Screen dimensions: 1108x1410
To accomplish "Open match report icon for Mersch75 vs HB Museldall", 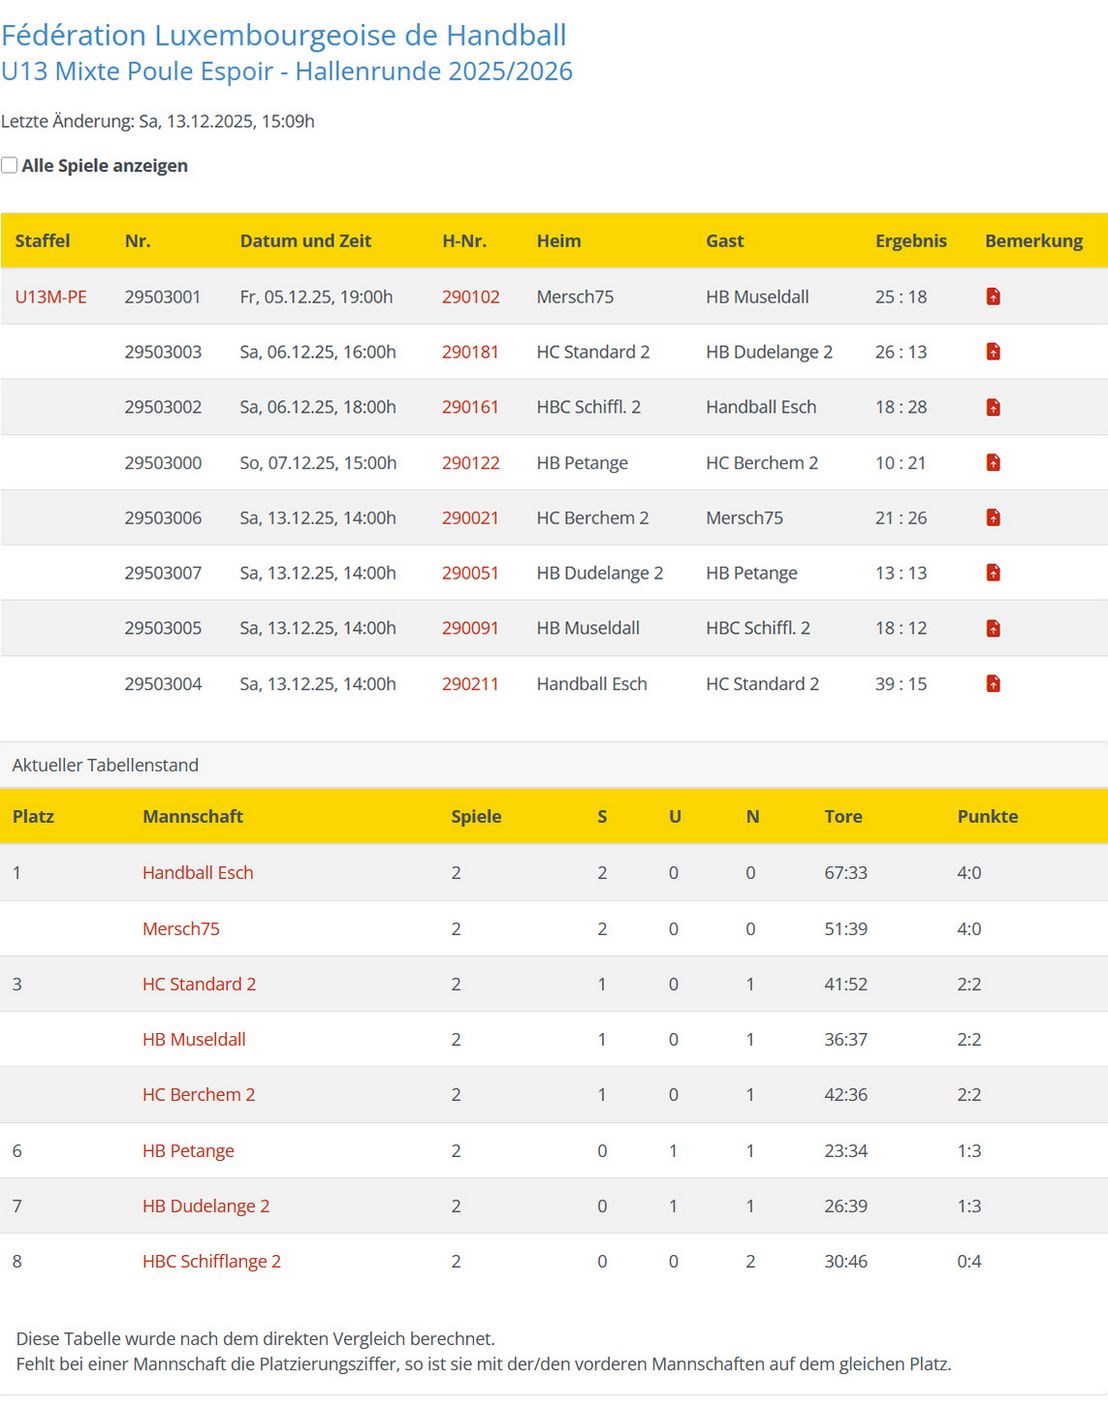I will point(993,297).
